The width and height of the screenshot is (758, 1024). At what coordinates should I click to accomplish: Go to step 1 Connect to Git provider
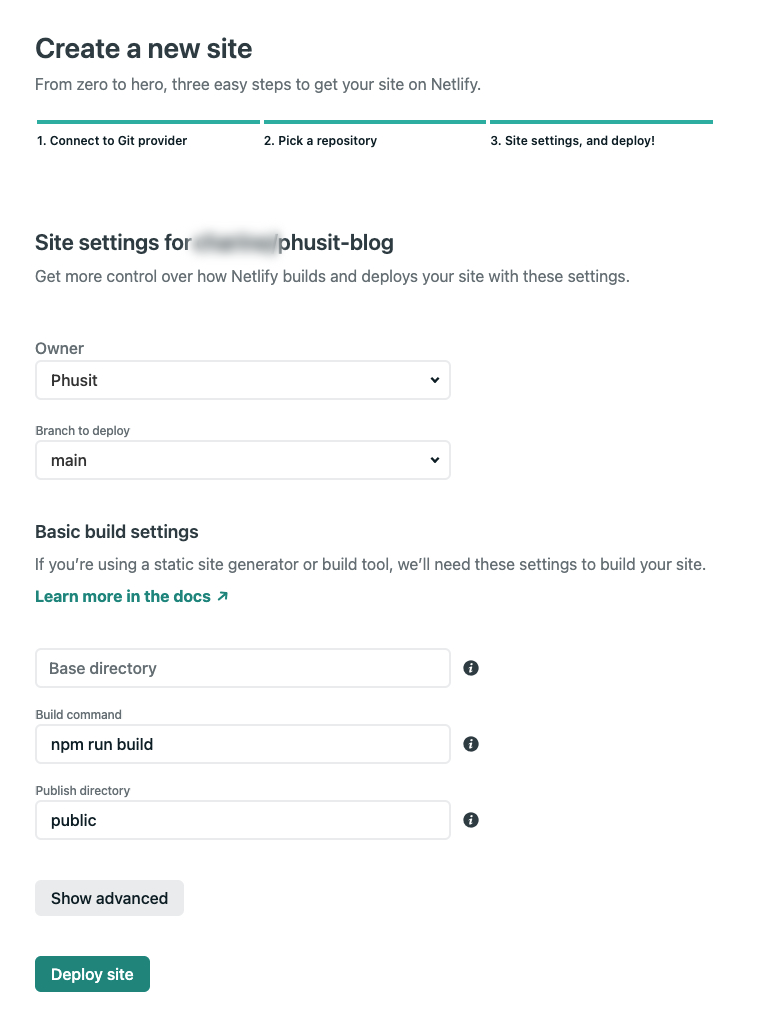click(x=112, y=141)
